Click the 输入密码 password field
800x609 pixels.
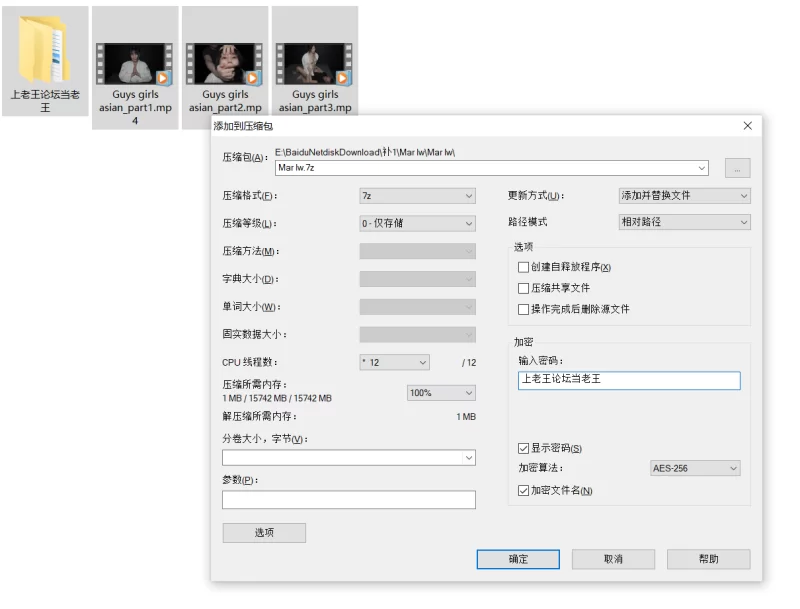629,380
